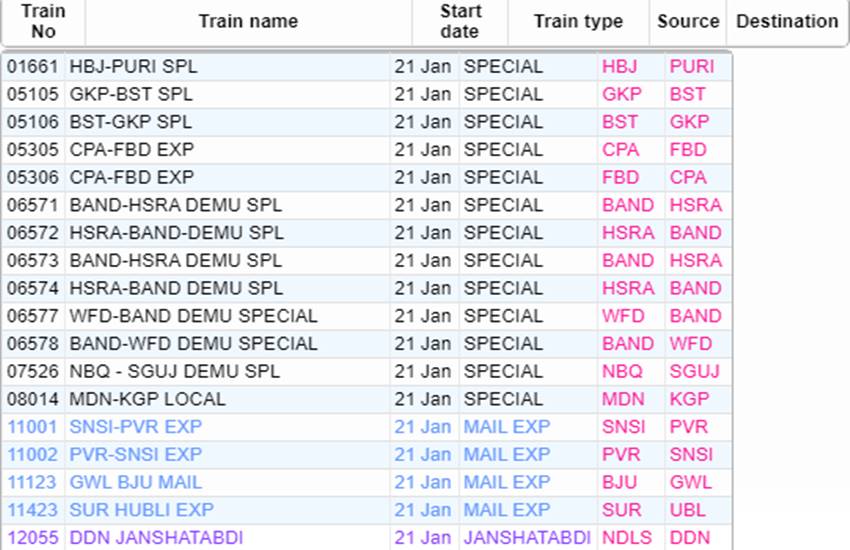
Task: Sort by the Start date column header
Action: pos(460,22)
